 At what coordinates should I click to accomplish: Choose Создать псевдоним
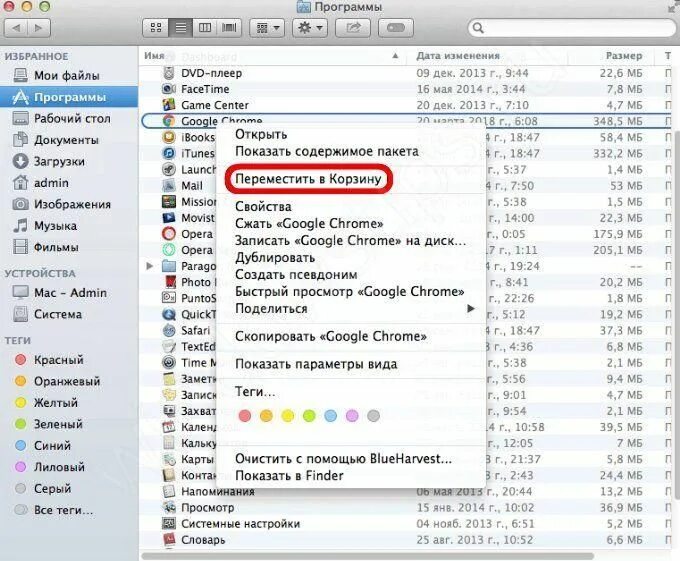point(350,274)
